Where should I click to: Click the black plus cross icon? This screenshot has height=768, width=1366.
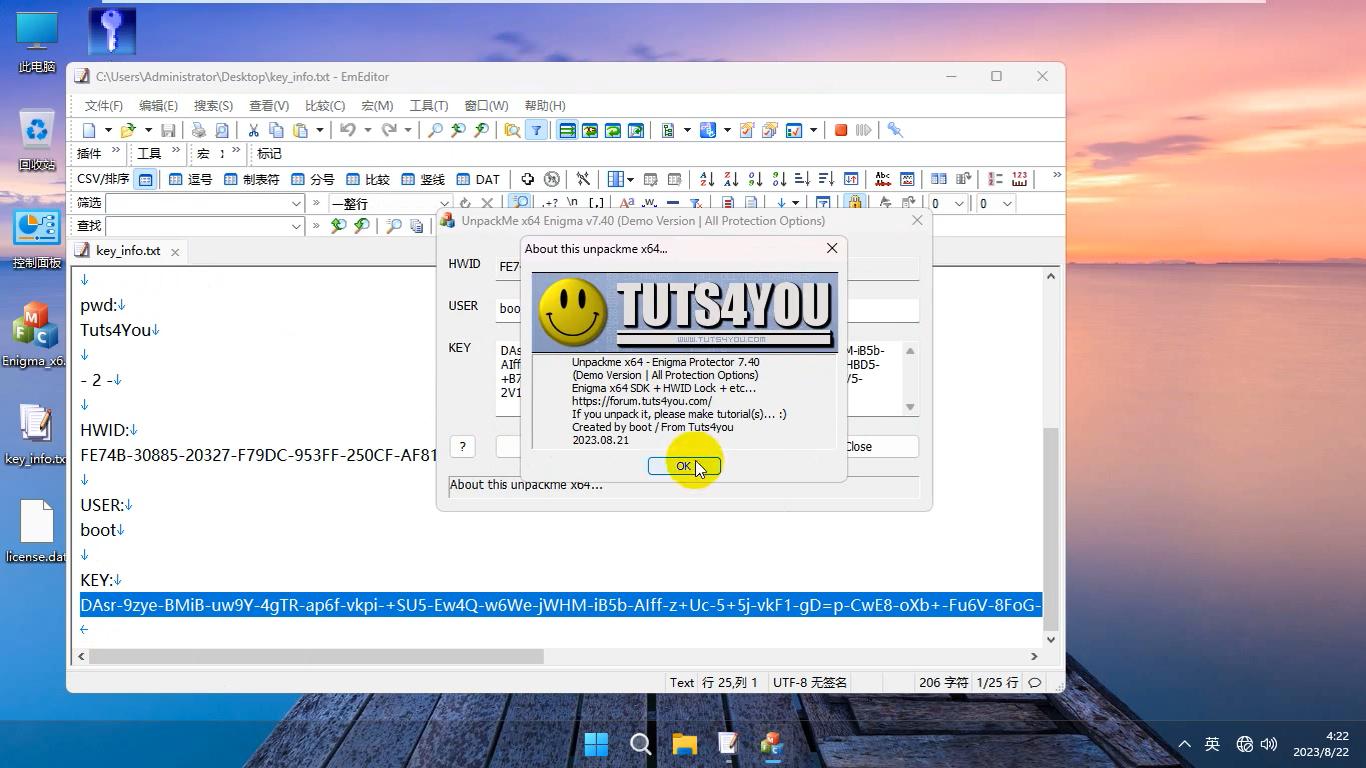click(x=527, y=179)
